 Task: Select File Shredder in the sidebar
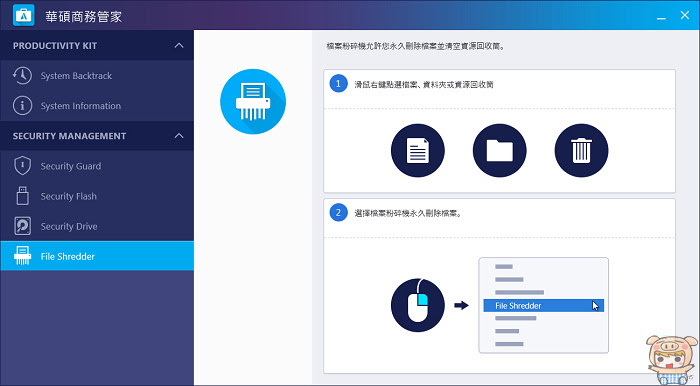point(97,256)
